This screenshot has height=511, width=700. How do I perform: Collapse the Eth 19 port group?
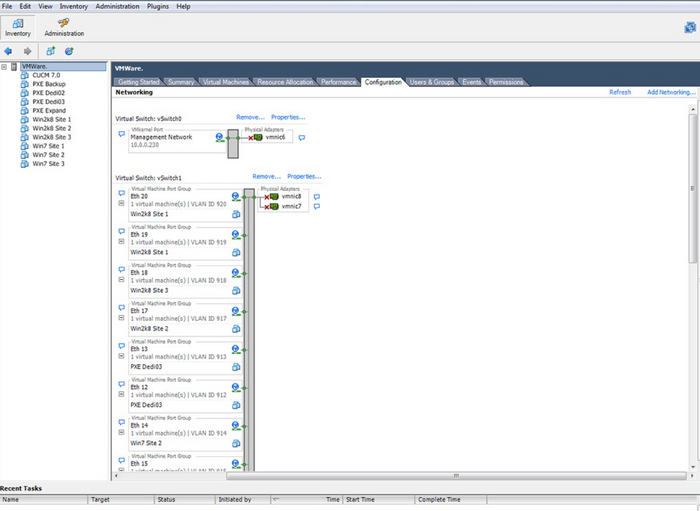tap(122, 241)
